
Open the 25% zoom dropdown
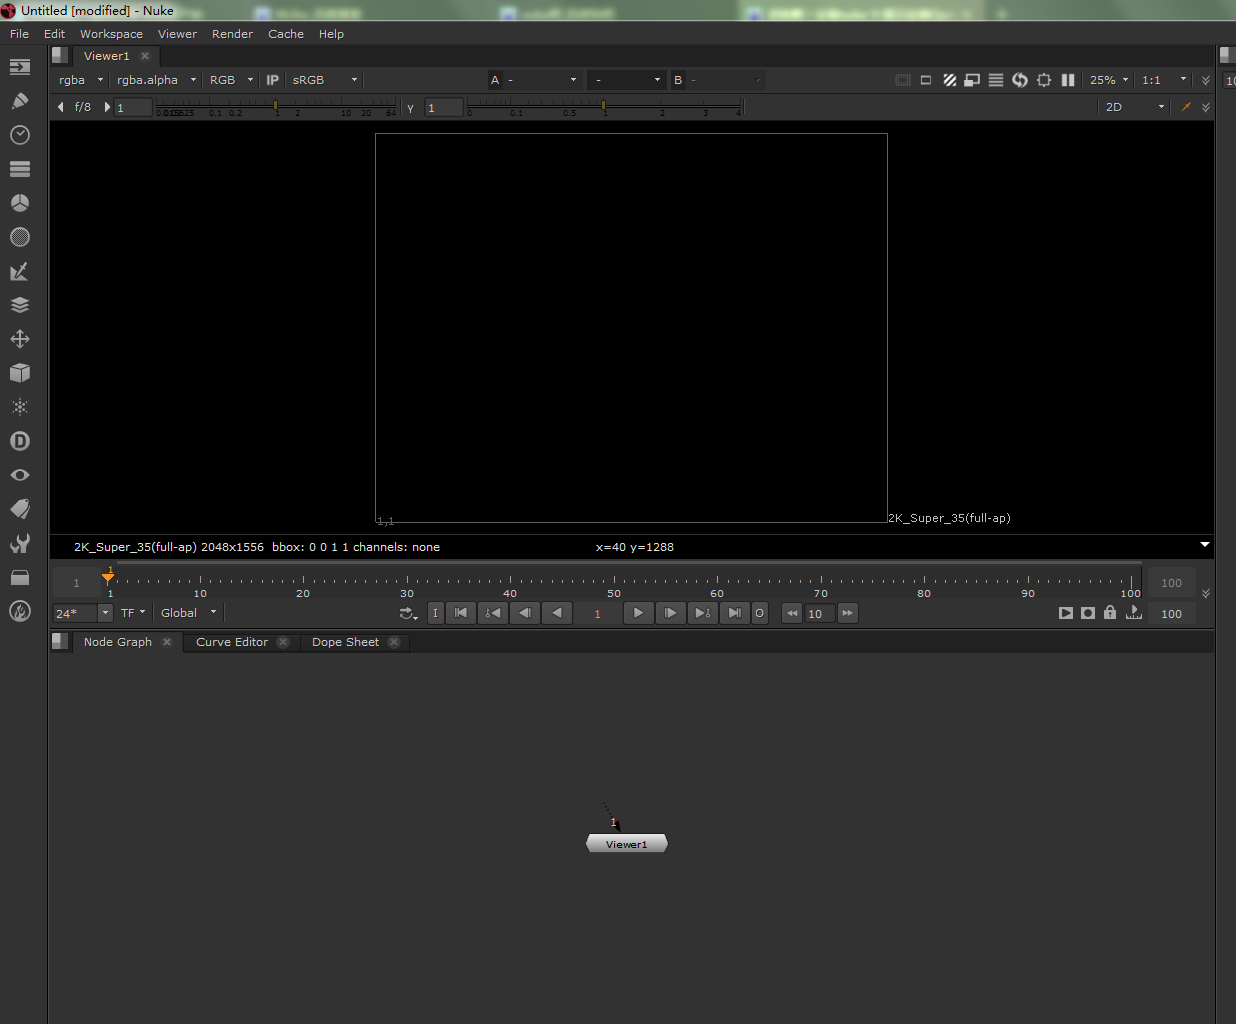pyautogui.click(x=1109, y=80)
